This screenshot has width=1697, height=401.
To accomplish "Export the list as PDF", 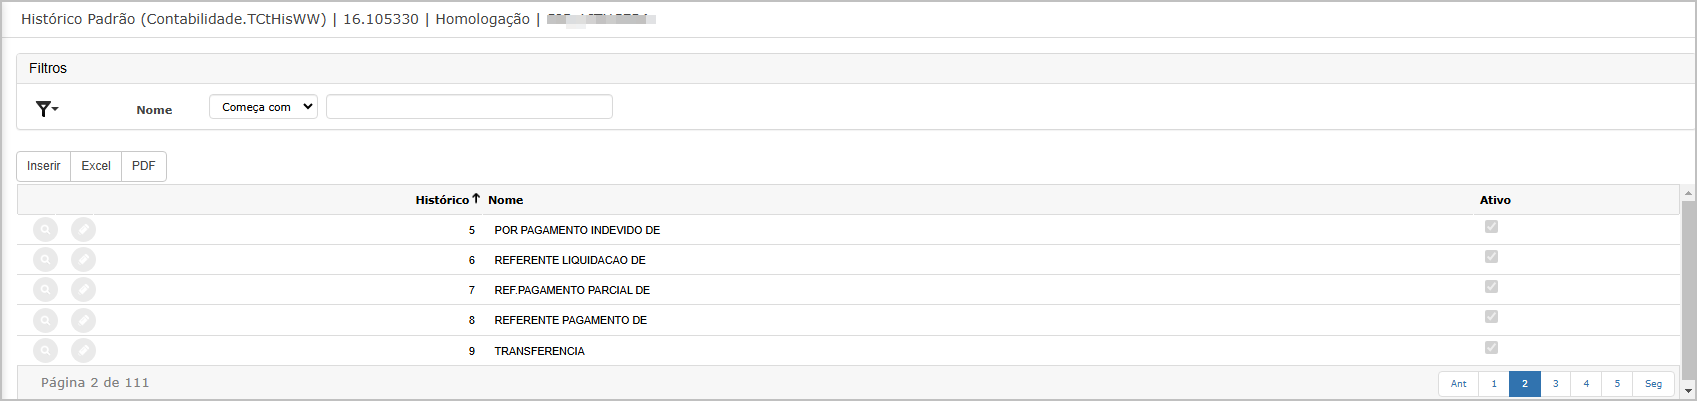I will pyautogui.click(x=144, y=166).
